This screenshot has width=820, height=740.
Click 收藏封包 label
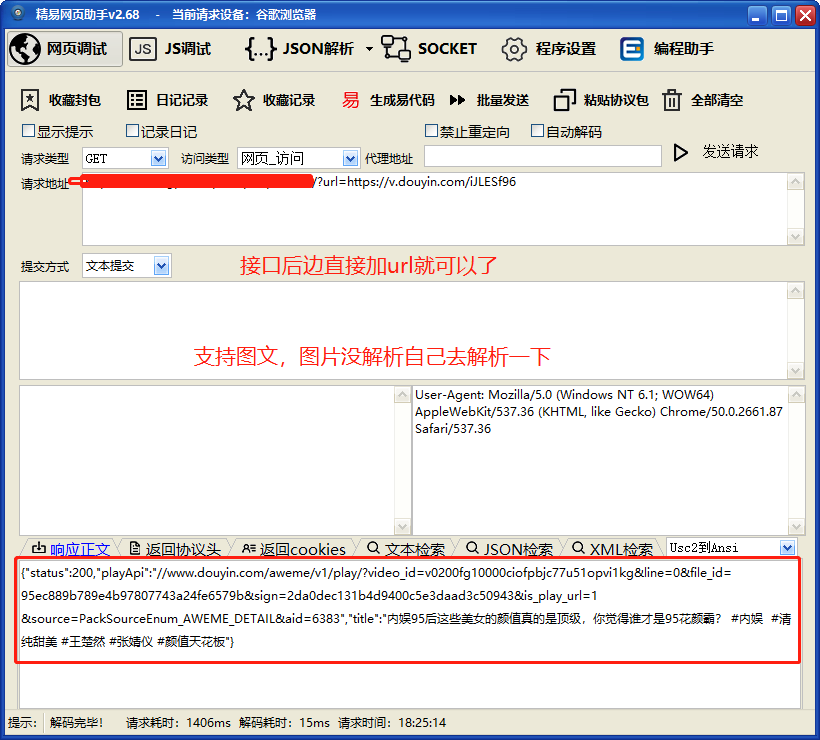75,100
